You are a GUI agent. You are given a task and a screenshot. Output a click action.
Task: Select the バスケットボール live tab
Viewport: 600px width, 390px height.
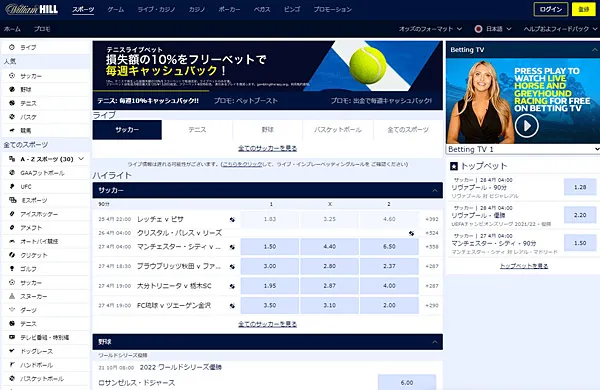pos(338,130)
